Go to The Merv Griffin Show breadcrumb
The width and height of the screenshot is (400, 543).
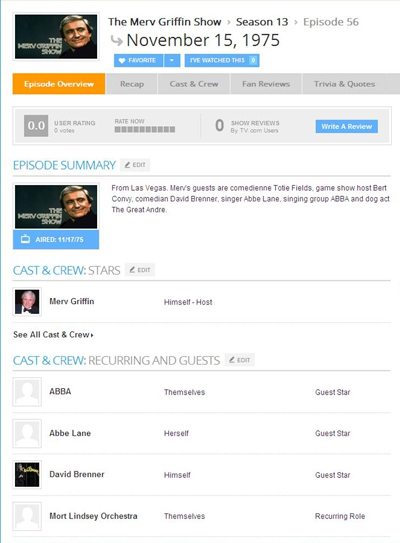click(x=165, y=22)
